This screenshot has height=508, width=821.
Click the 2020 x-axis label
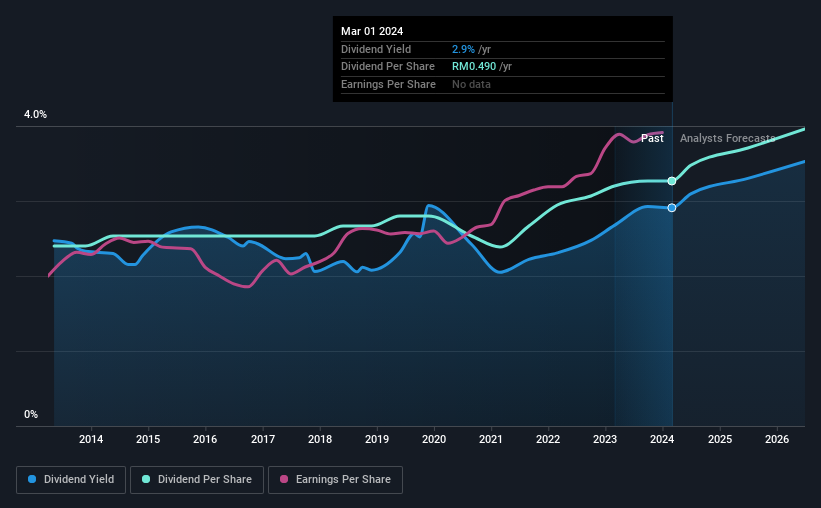click(434, 439)
